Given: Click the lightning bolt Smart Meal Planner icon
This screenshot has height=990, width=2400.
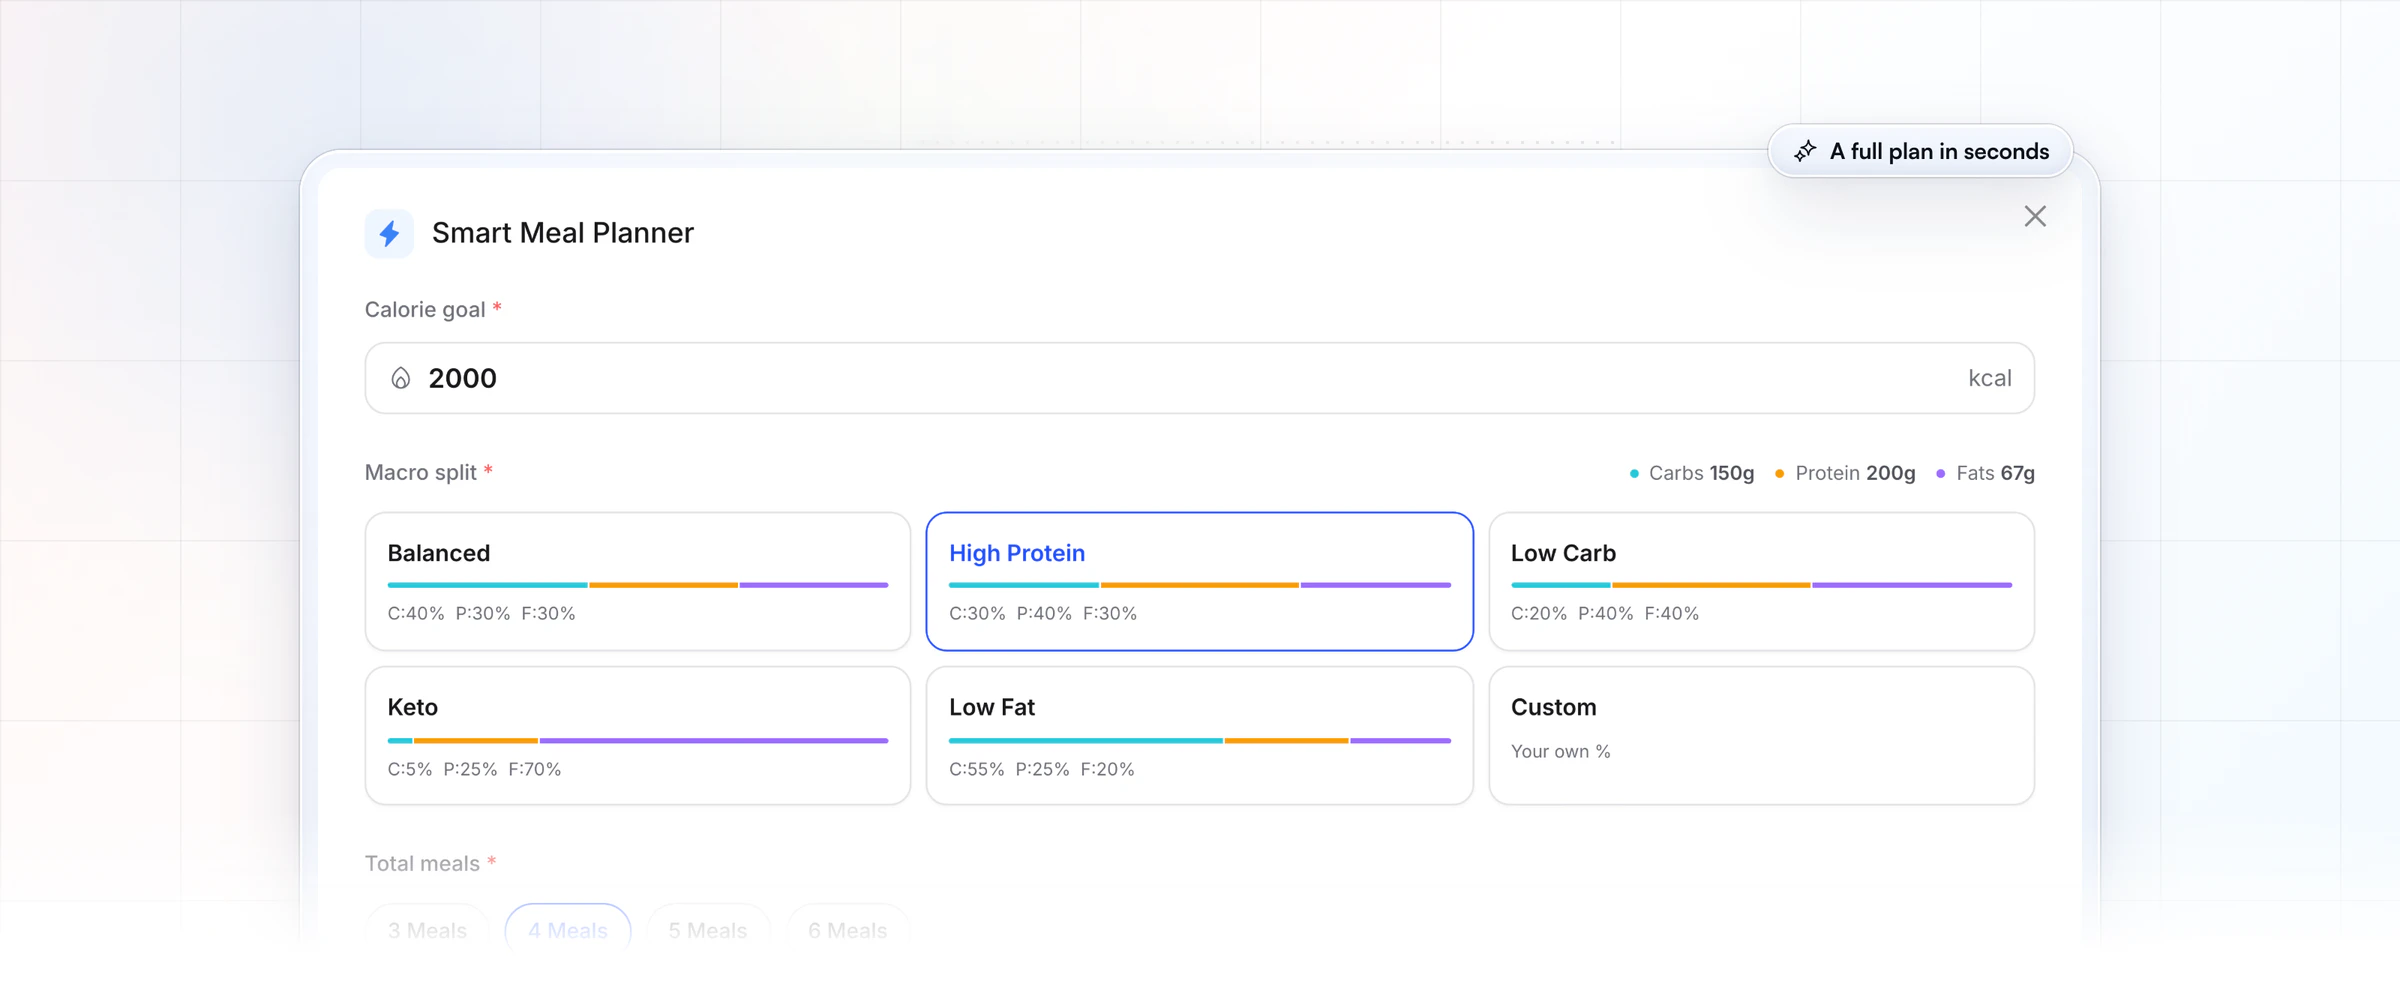Looking at the screenshot, I should click(389, 233).
